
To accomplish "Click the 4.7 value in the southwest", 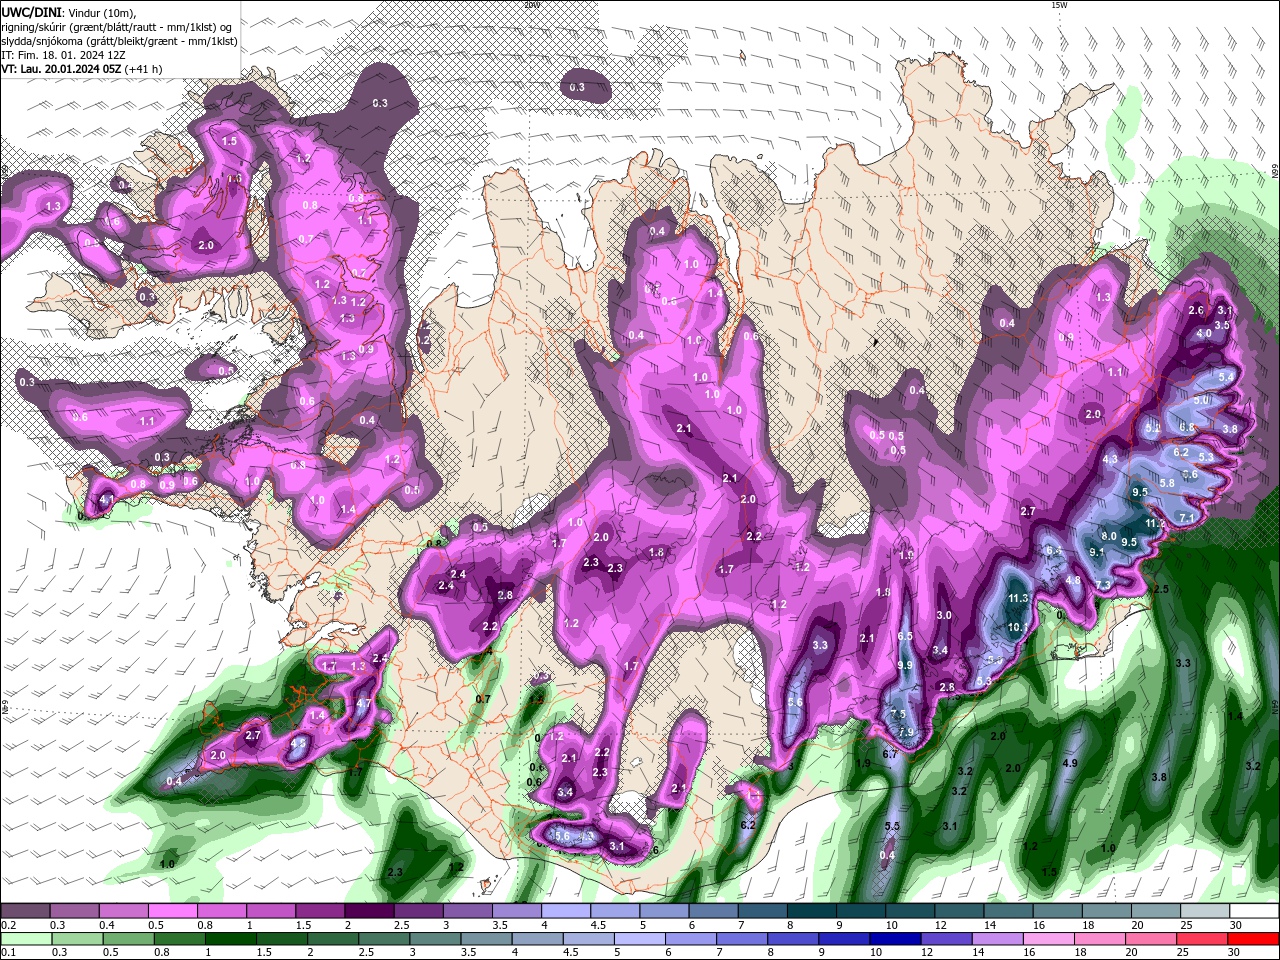I will tap(364, 704).
